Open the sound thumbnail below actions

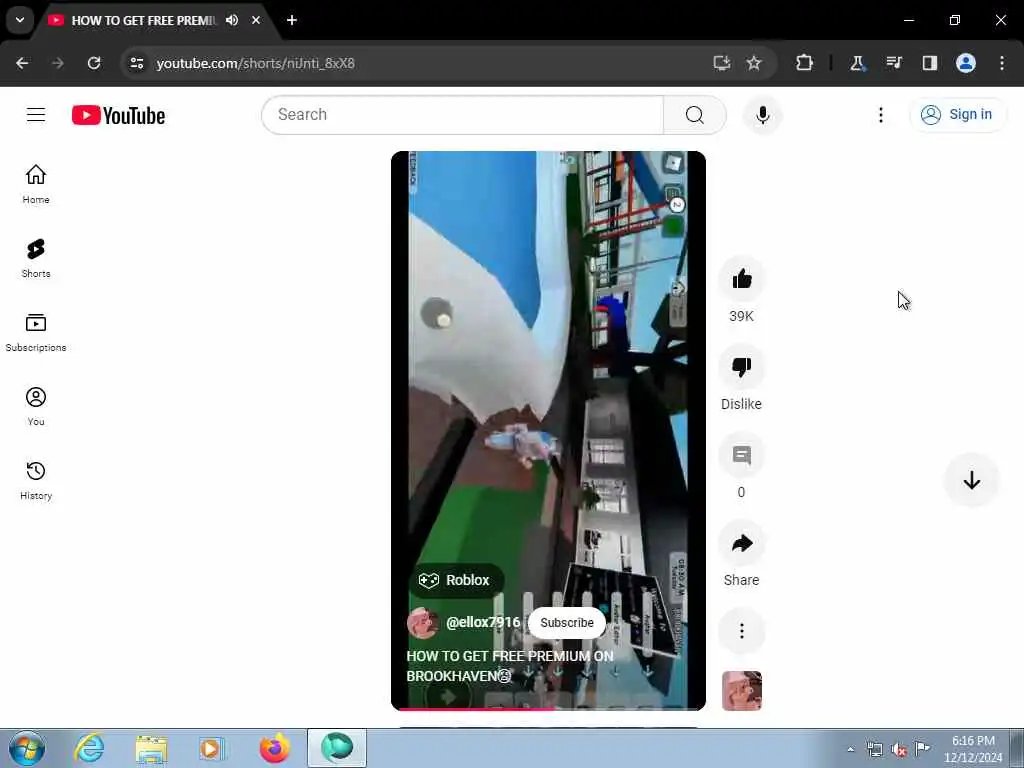click(x=741, y=691)
